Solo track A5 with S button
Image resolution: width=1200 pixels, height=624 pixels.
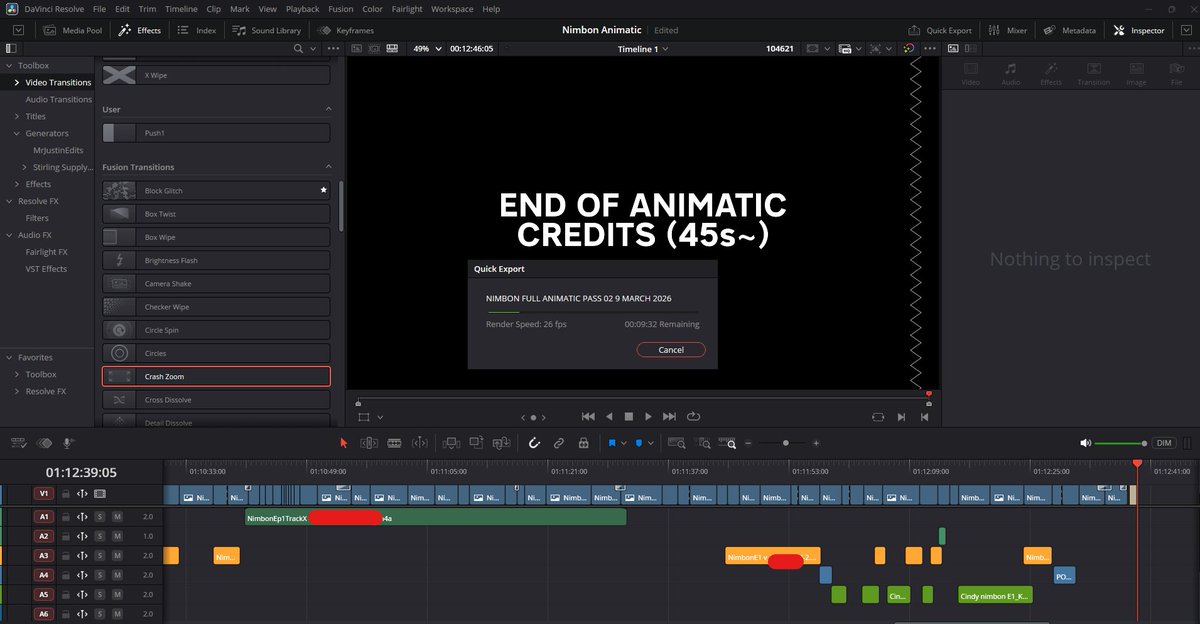[100, 595]
